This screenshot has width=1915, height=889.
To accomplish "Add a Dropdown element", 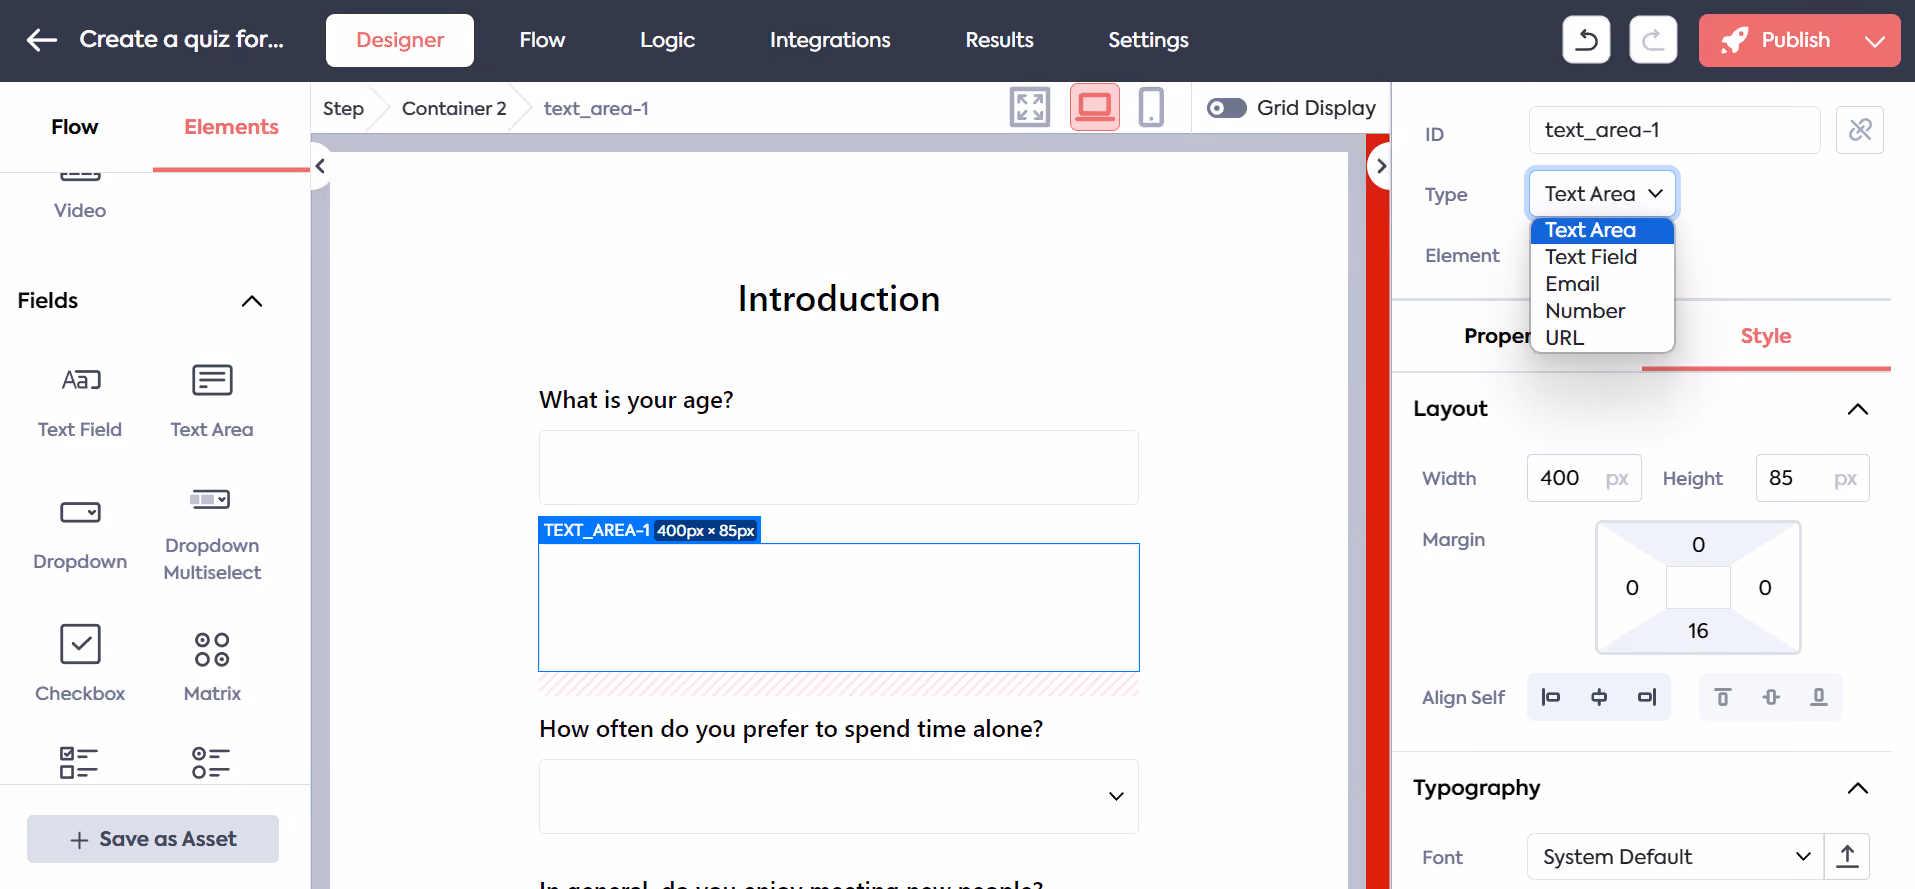I will click(x=80, y=534).
